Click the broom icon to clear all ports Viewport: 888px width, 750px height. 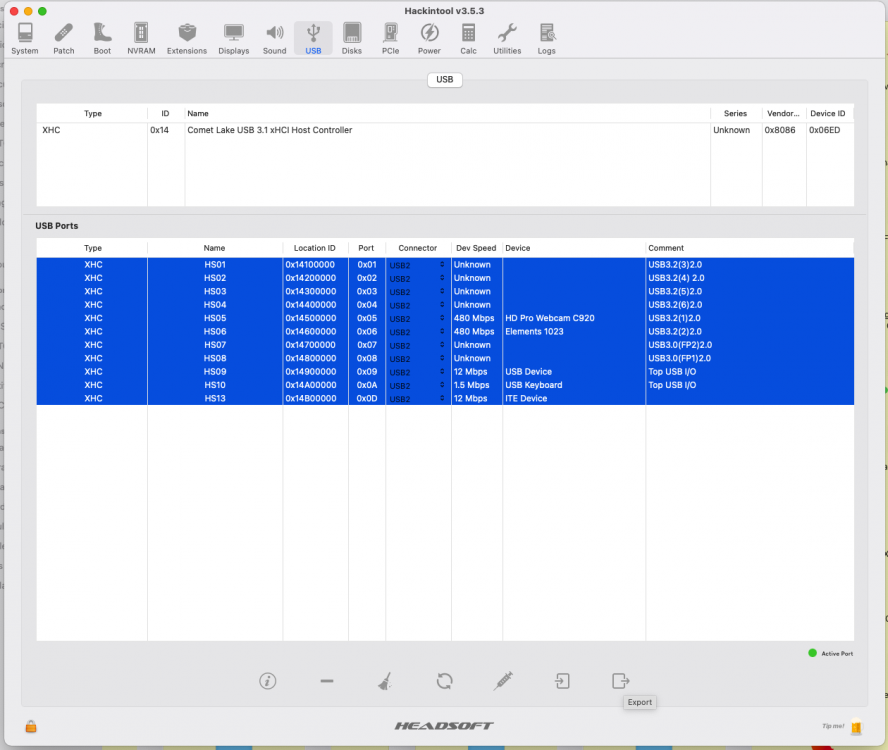point(386,681)
